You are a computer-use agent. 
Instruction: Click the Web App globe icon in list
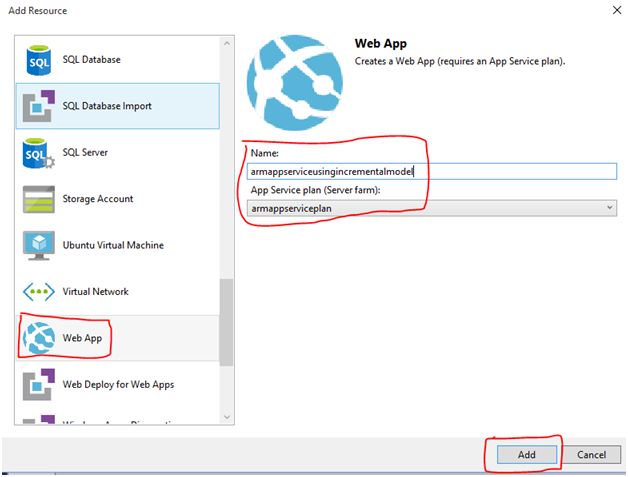click(x=38, y=338)
